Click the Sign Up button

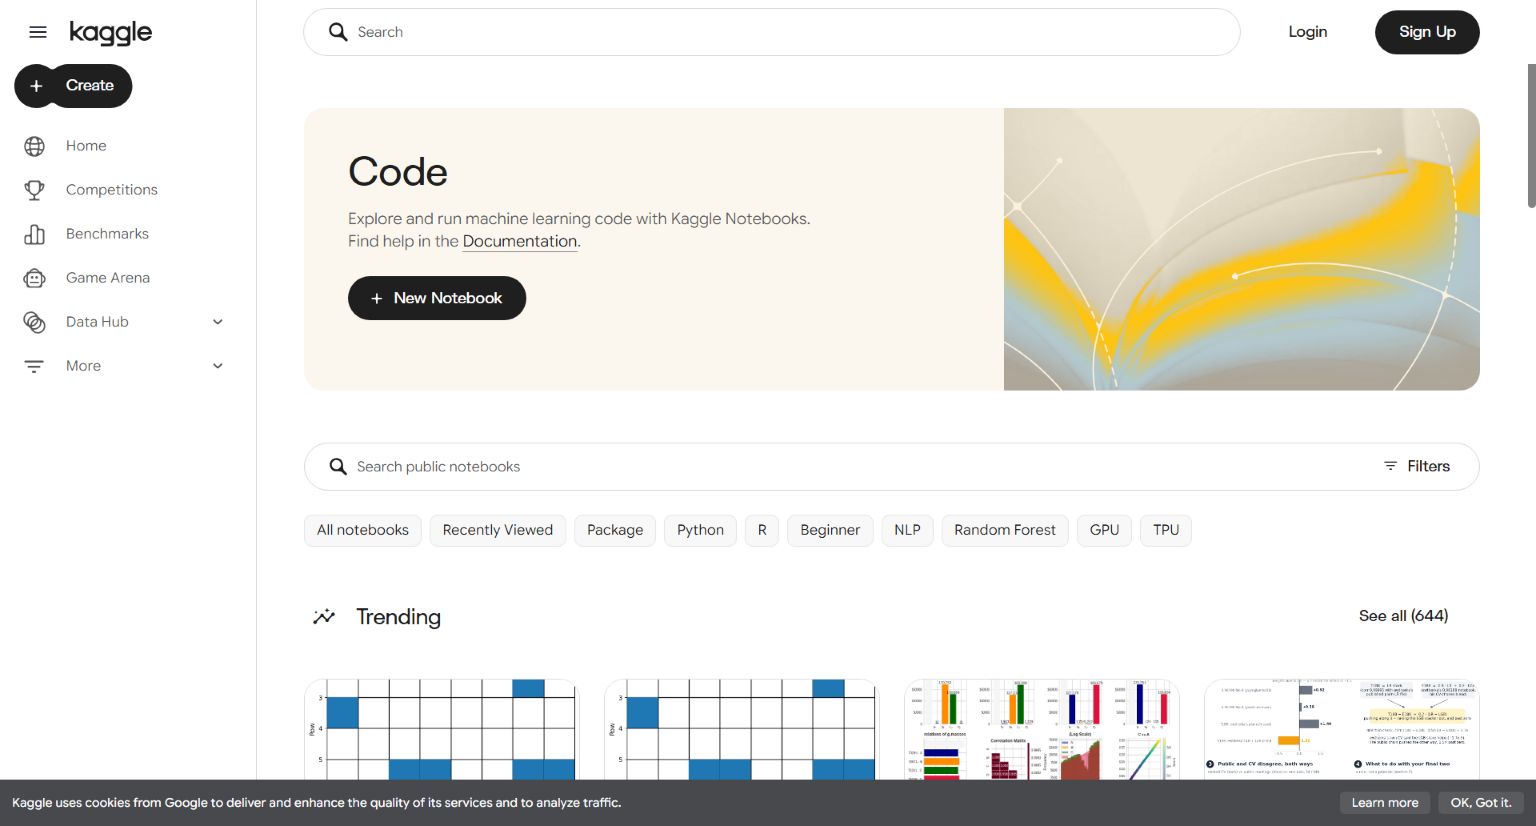(x=1427, y=32)
